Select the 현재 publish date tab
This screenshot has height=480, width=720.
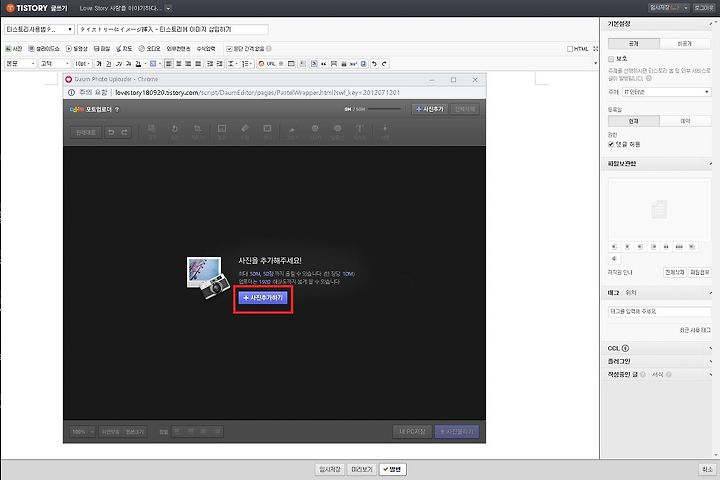[634, 121]
